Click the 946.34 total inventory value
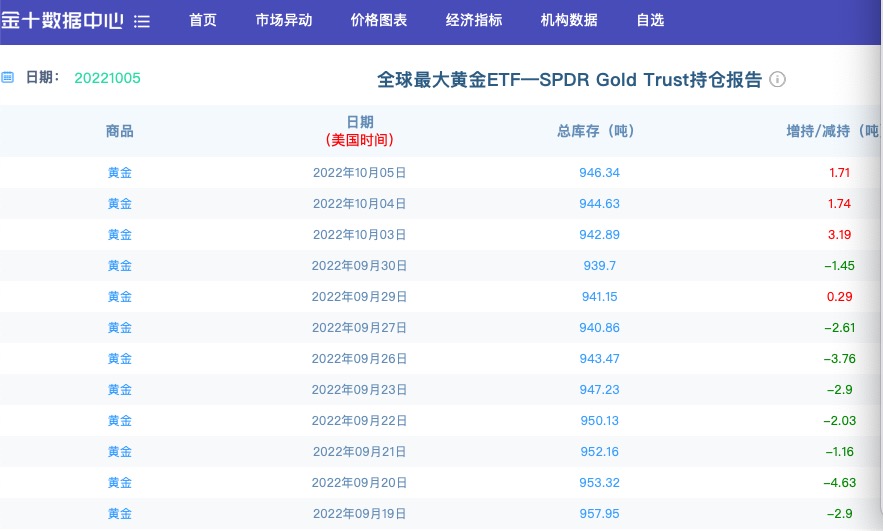The height and width of the screenshot is (531, 883). pos(599,172)
